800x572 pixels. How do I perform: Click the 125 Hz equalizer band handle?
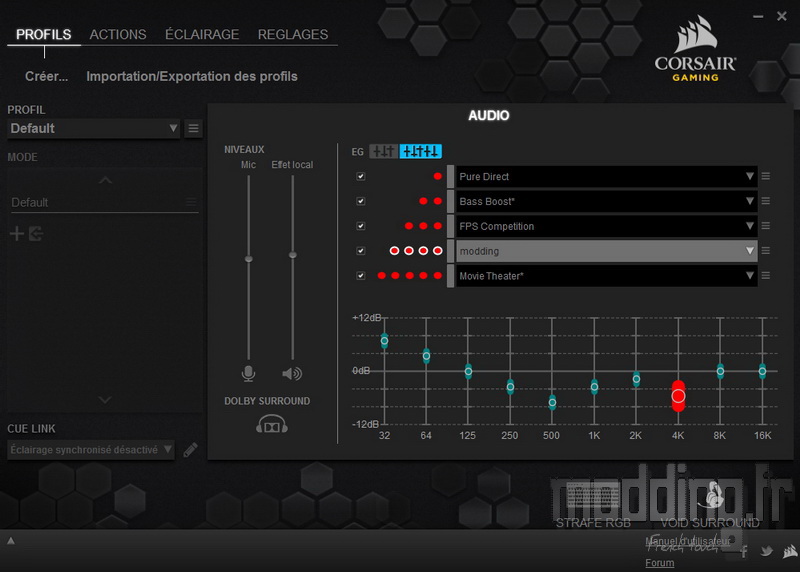[x=468, y=371]
